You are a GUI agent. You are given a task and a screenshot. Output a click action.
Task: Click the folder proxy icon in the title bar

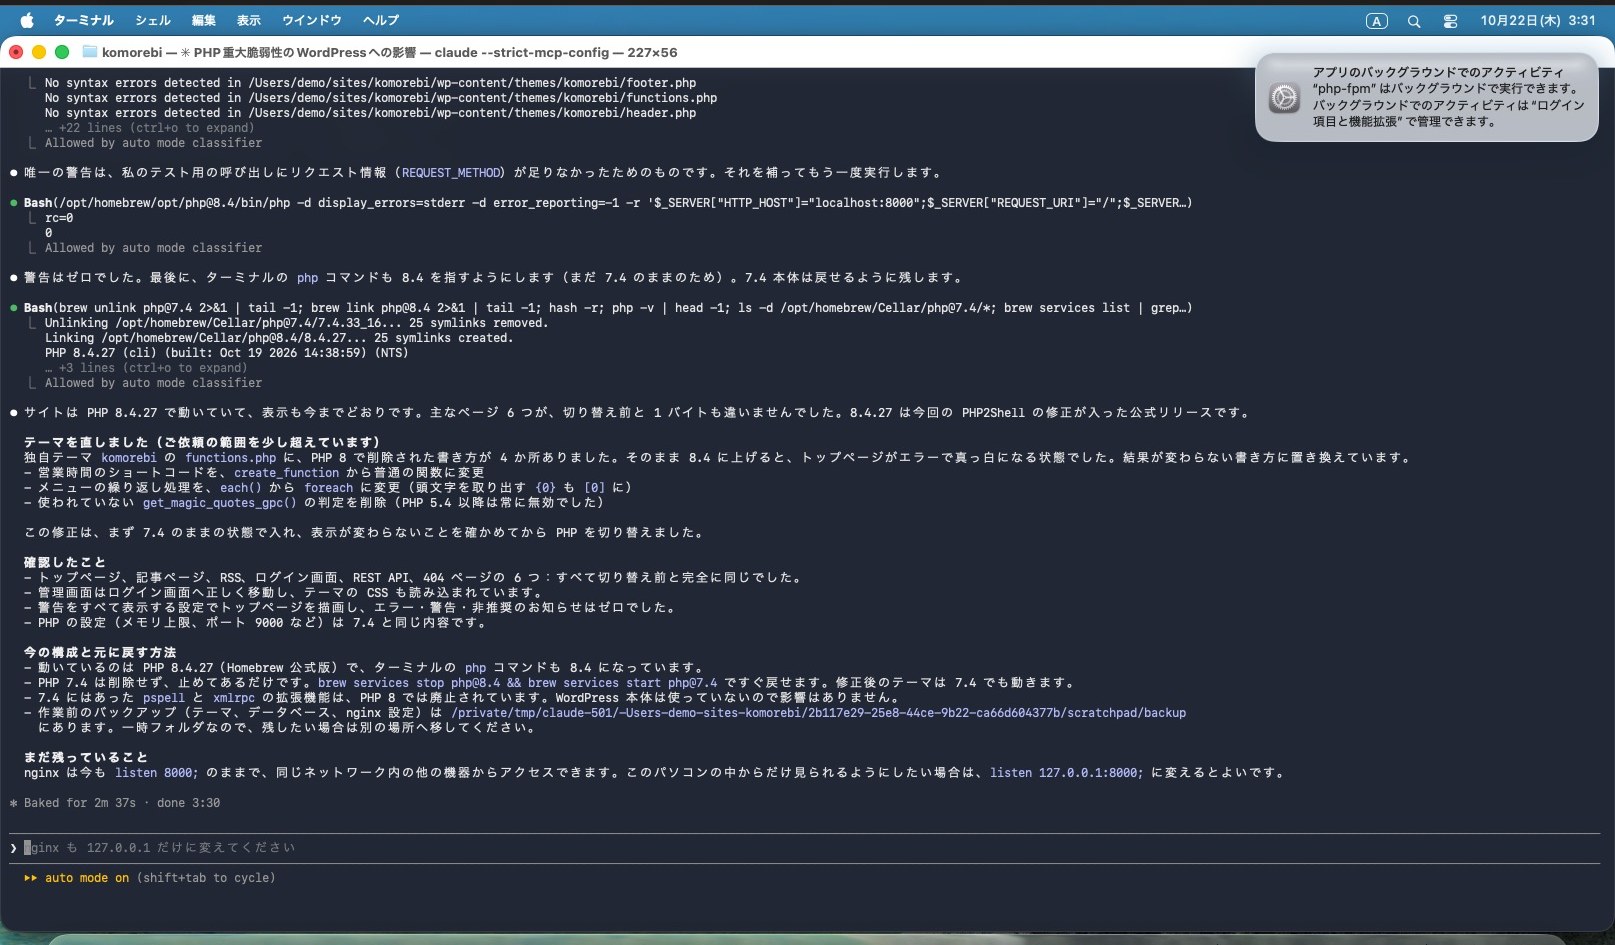point(90,52)
